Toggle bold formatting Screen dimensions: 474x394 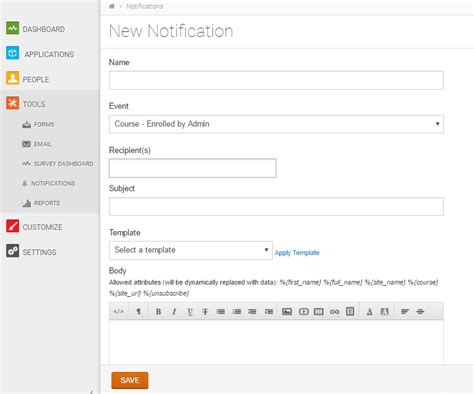[158, 312]
